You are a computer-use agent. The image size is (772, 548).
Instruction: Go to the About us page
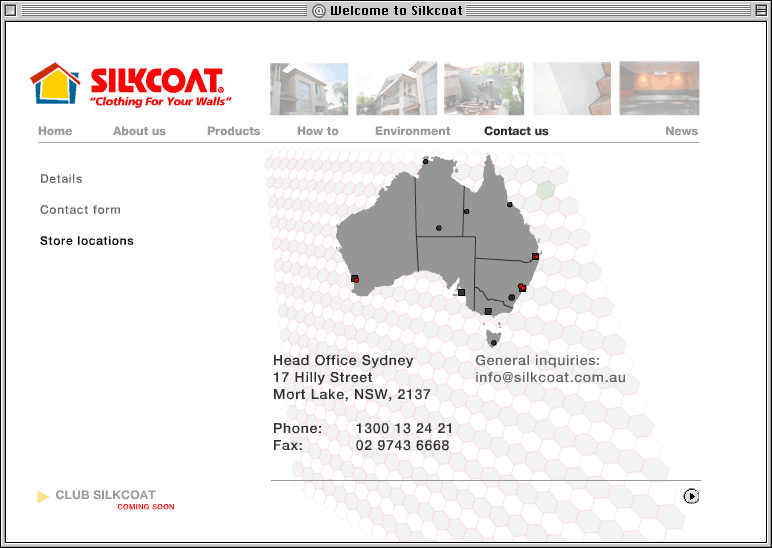139,131
